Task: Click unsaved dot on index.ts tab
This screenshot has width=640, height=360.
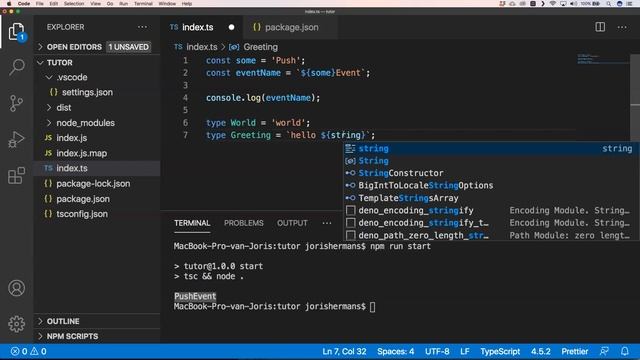Action: pos(231,27)
